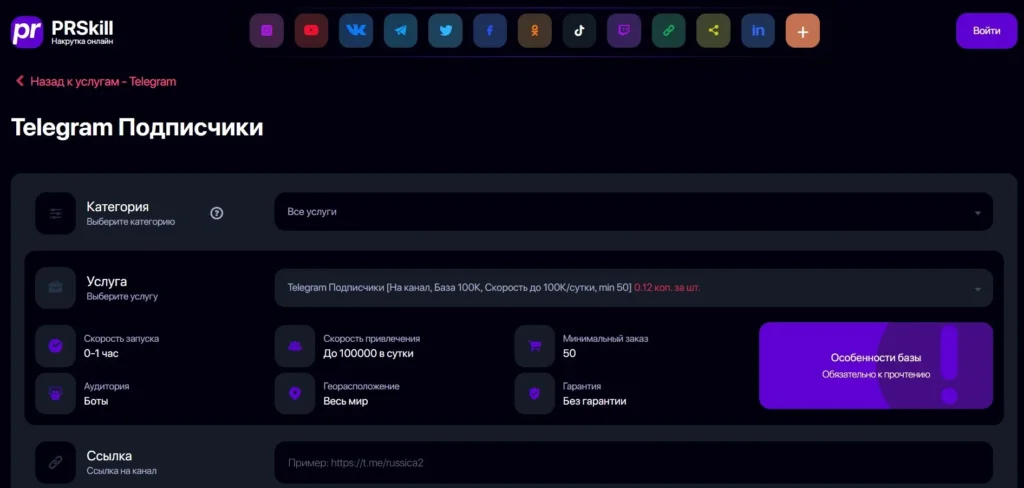This screenshot has height=488, width=1024.
Task: Go back via 'Назад к услугам - Telegram'
Action: coord(95,82)
